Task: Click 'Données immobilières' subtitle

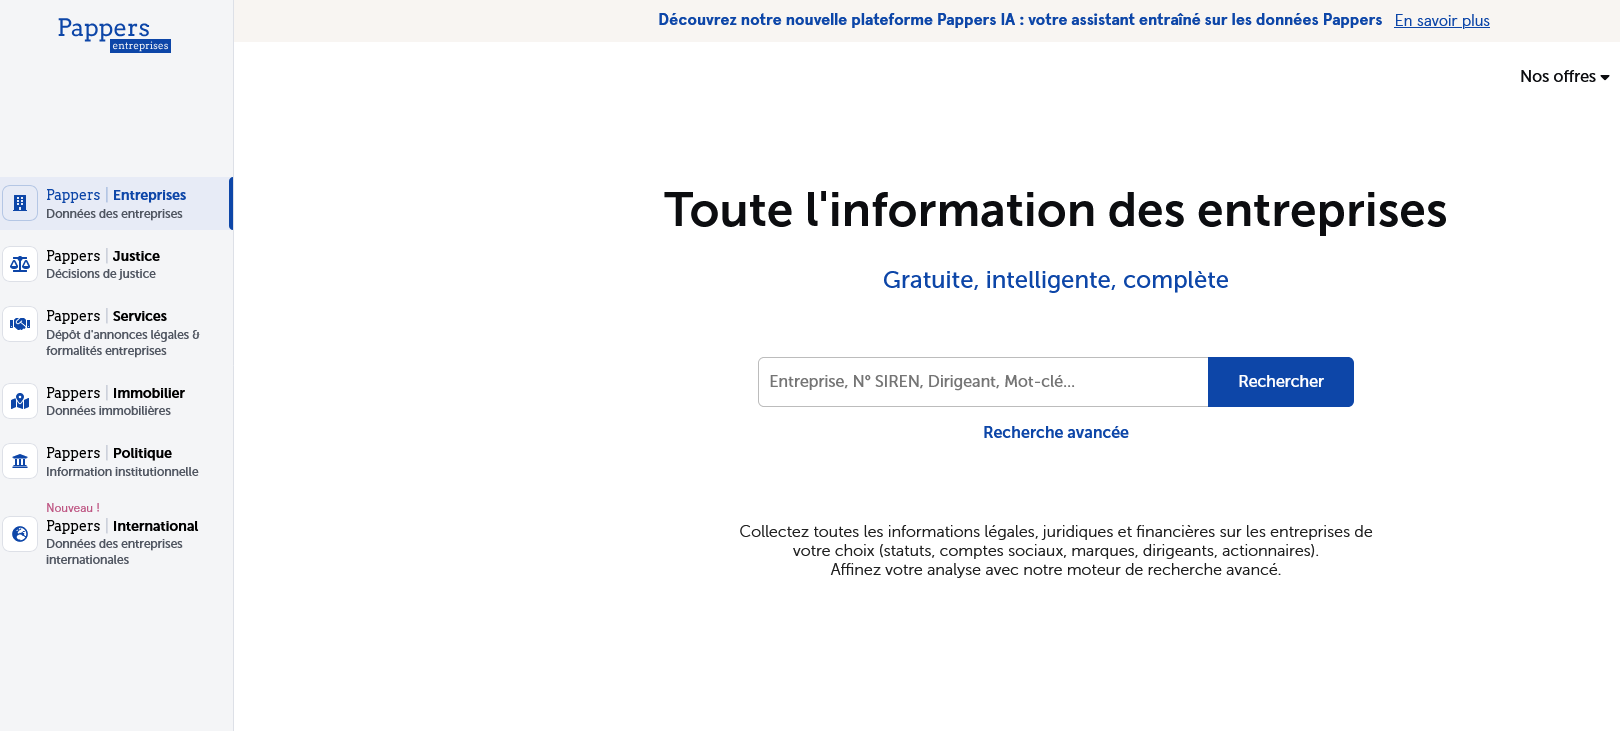Action: [108, 411]
